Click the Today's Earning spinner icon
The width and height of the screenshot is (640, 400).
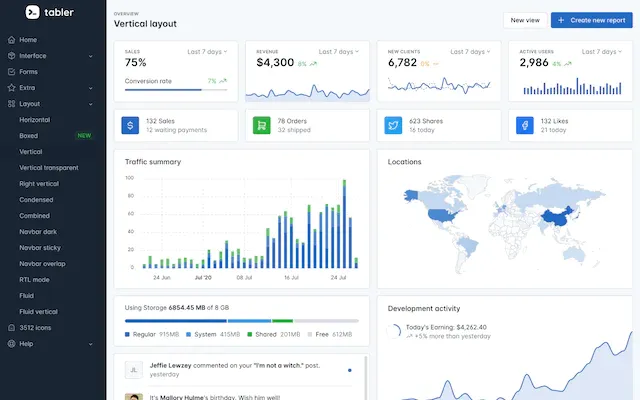393,331
